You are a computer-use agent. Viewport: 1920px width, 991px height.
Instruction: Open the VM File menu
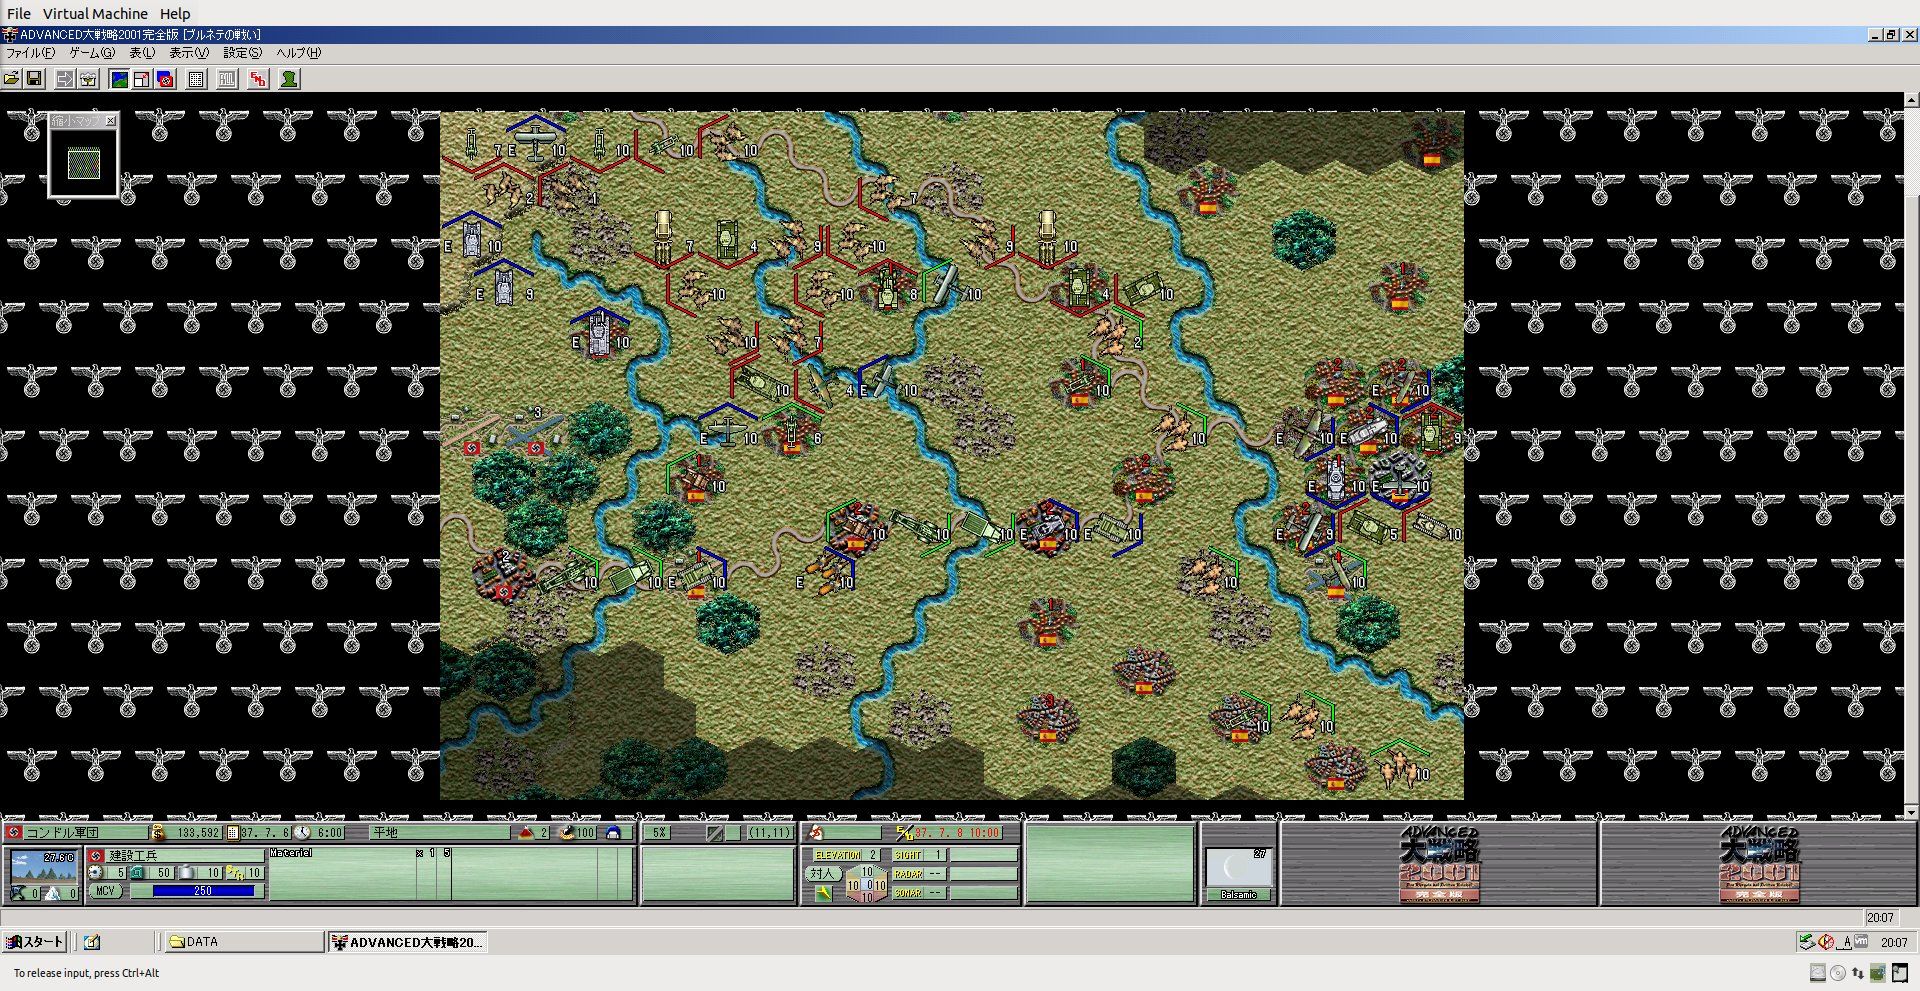click(19, 14)
